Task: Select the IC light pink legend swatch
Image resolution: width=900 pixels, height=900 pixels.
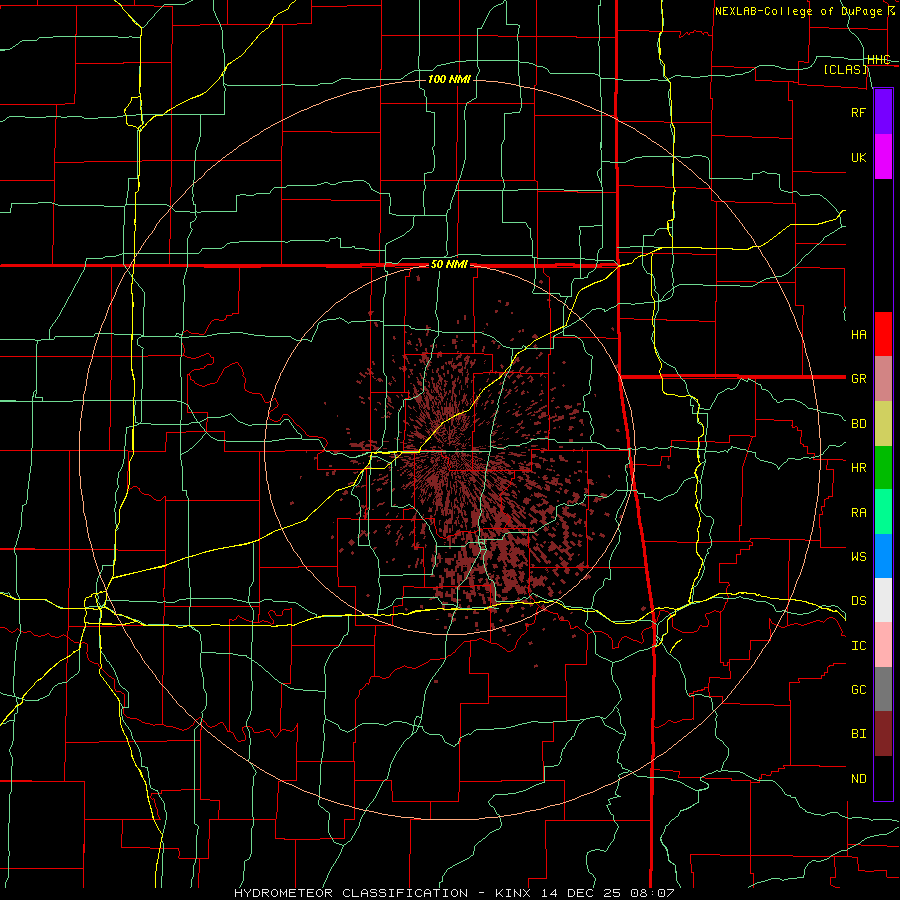Action: tap(883, 645)
